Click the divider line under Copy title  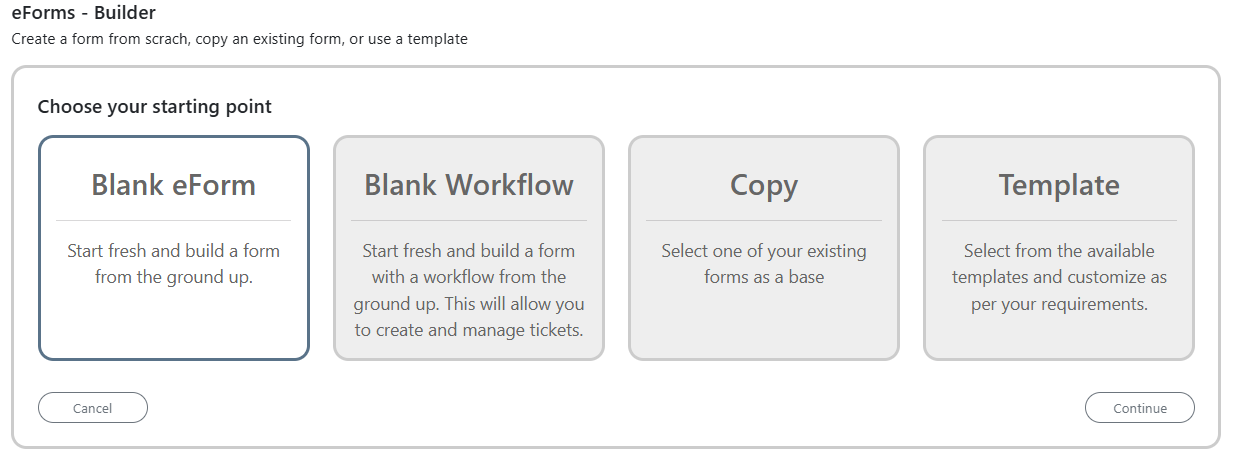pos(764,220)
